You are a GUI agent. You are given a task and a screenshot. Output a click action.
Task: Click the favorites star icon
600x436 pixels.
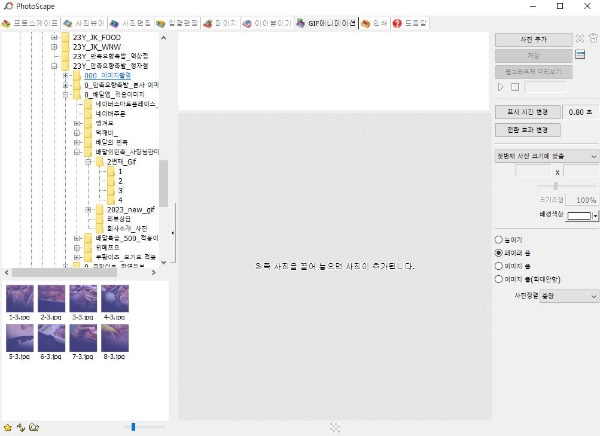click(x=8, y=427)
